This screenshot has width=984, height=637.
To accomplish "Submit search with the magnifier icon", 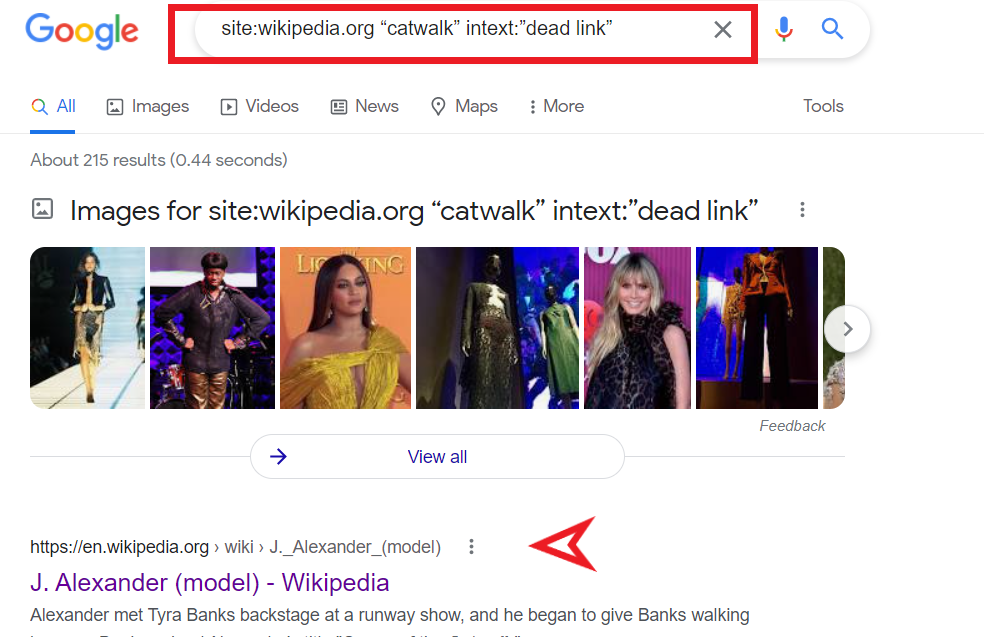I will click(832, 29).
